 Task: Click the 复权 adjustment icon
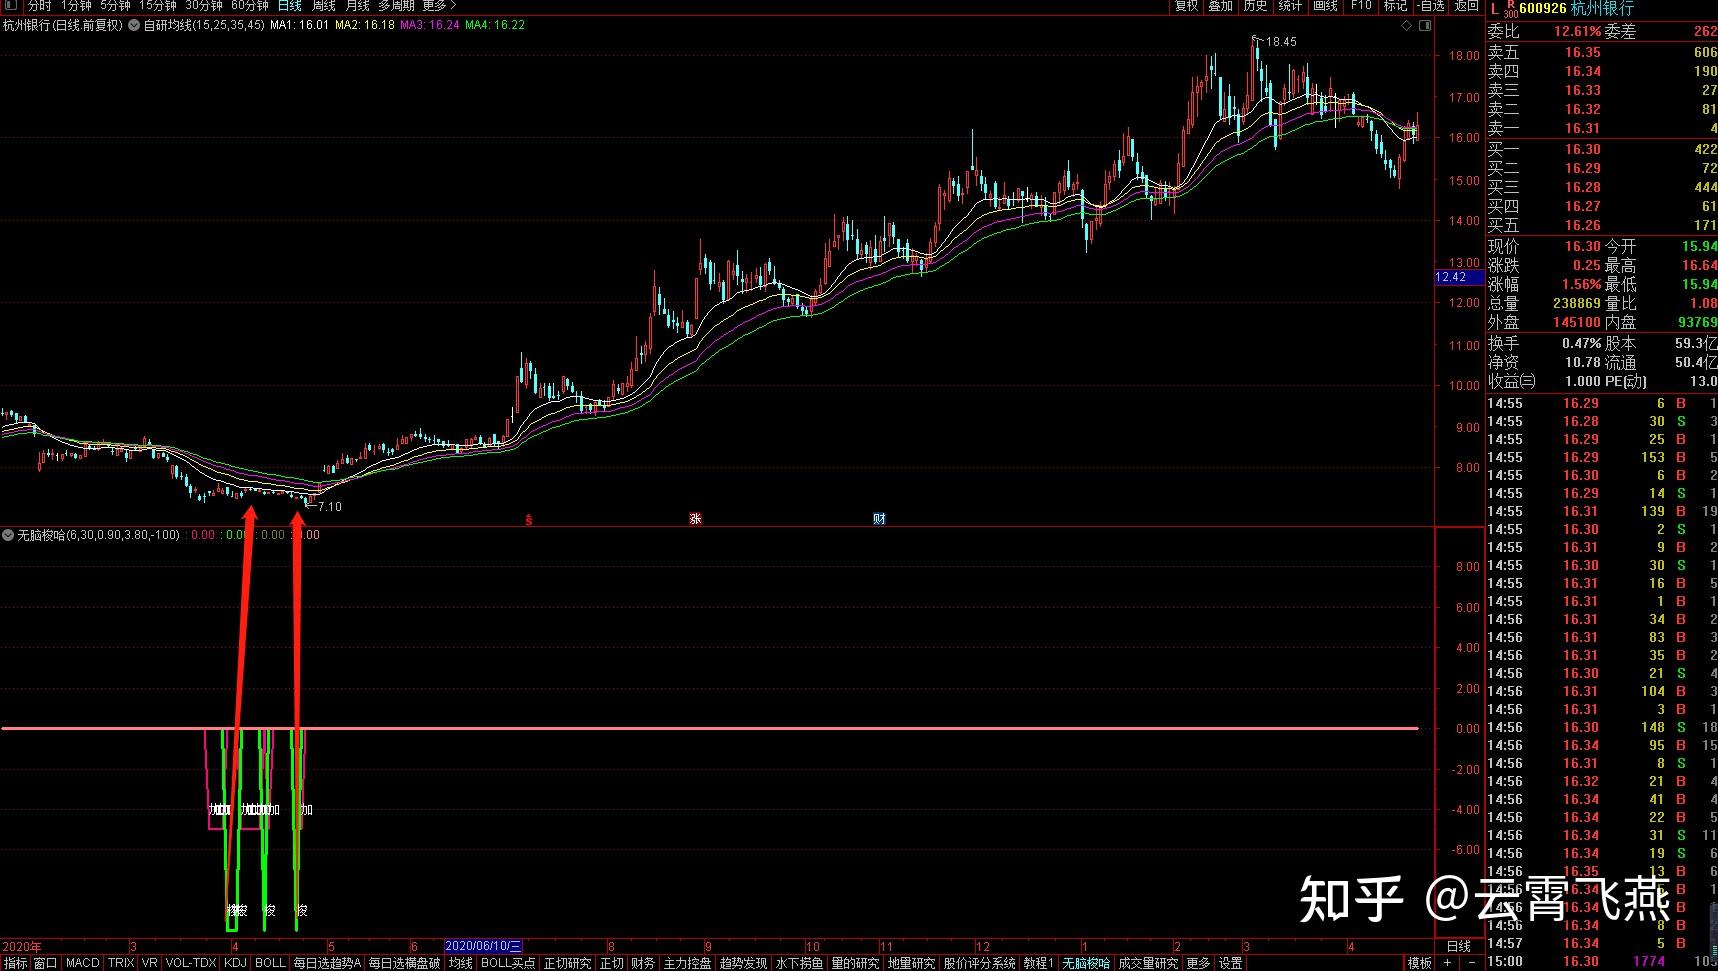click(x=1187, y=6)
